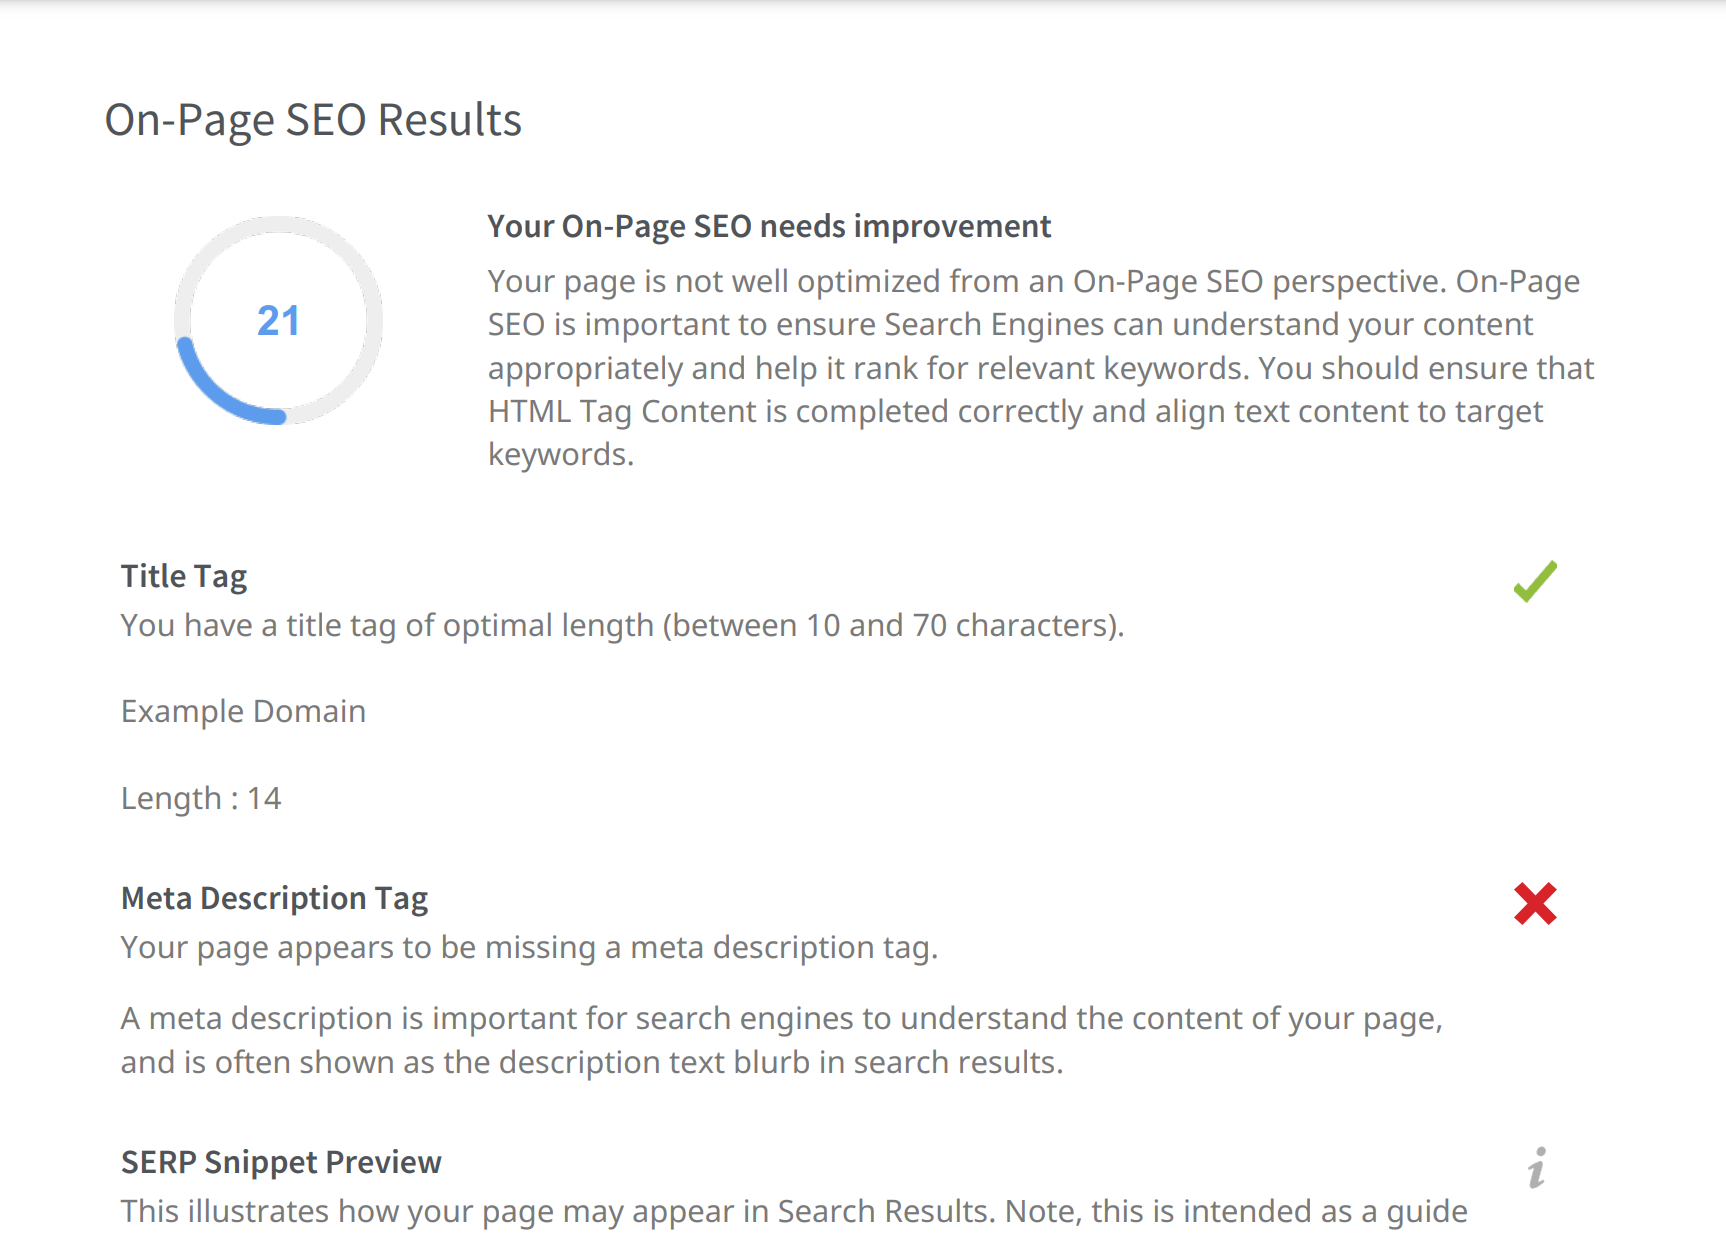Click the SERP snippet illustration description text
1726x1240 pixels.
pos(794,1211)
